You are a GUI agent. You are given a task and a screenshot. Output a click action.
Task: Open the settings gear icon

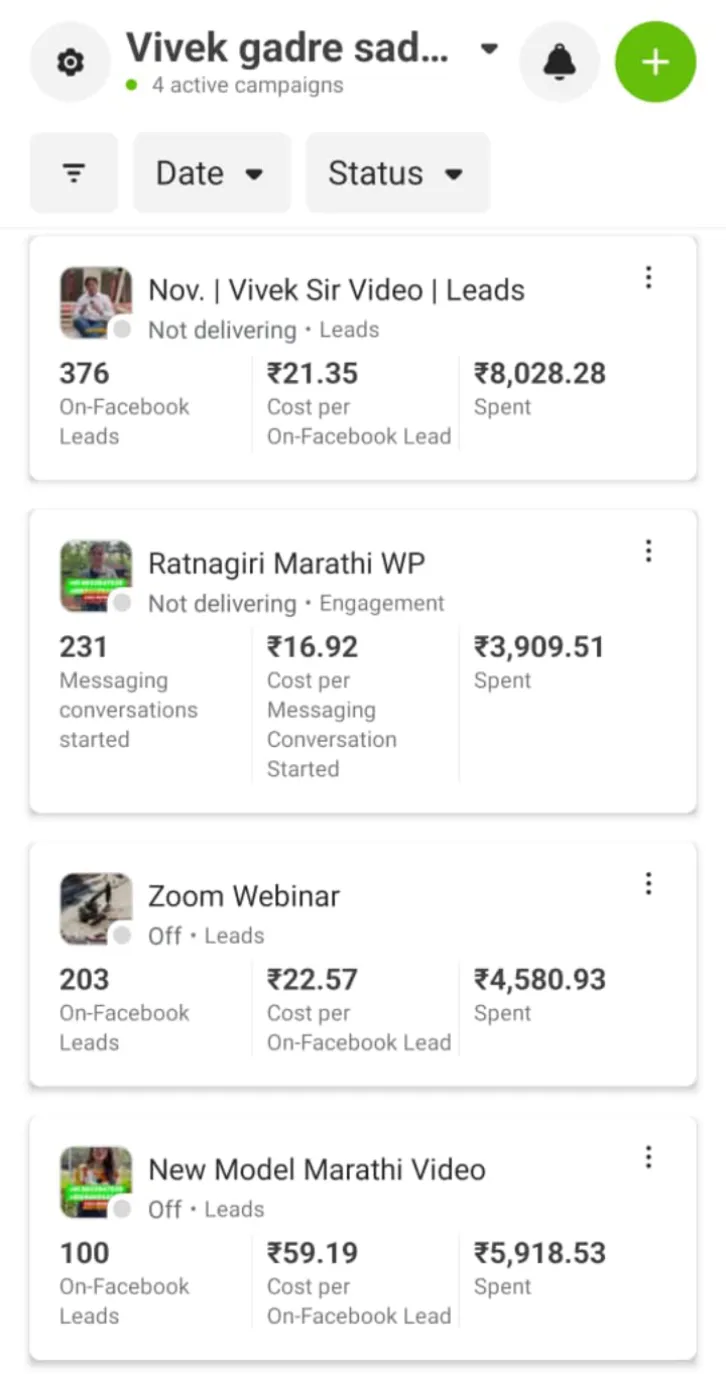pos(69,63)
